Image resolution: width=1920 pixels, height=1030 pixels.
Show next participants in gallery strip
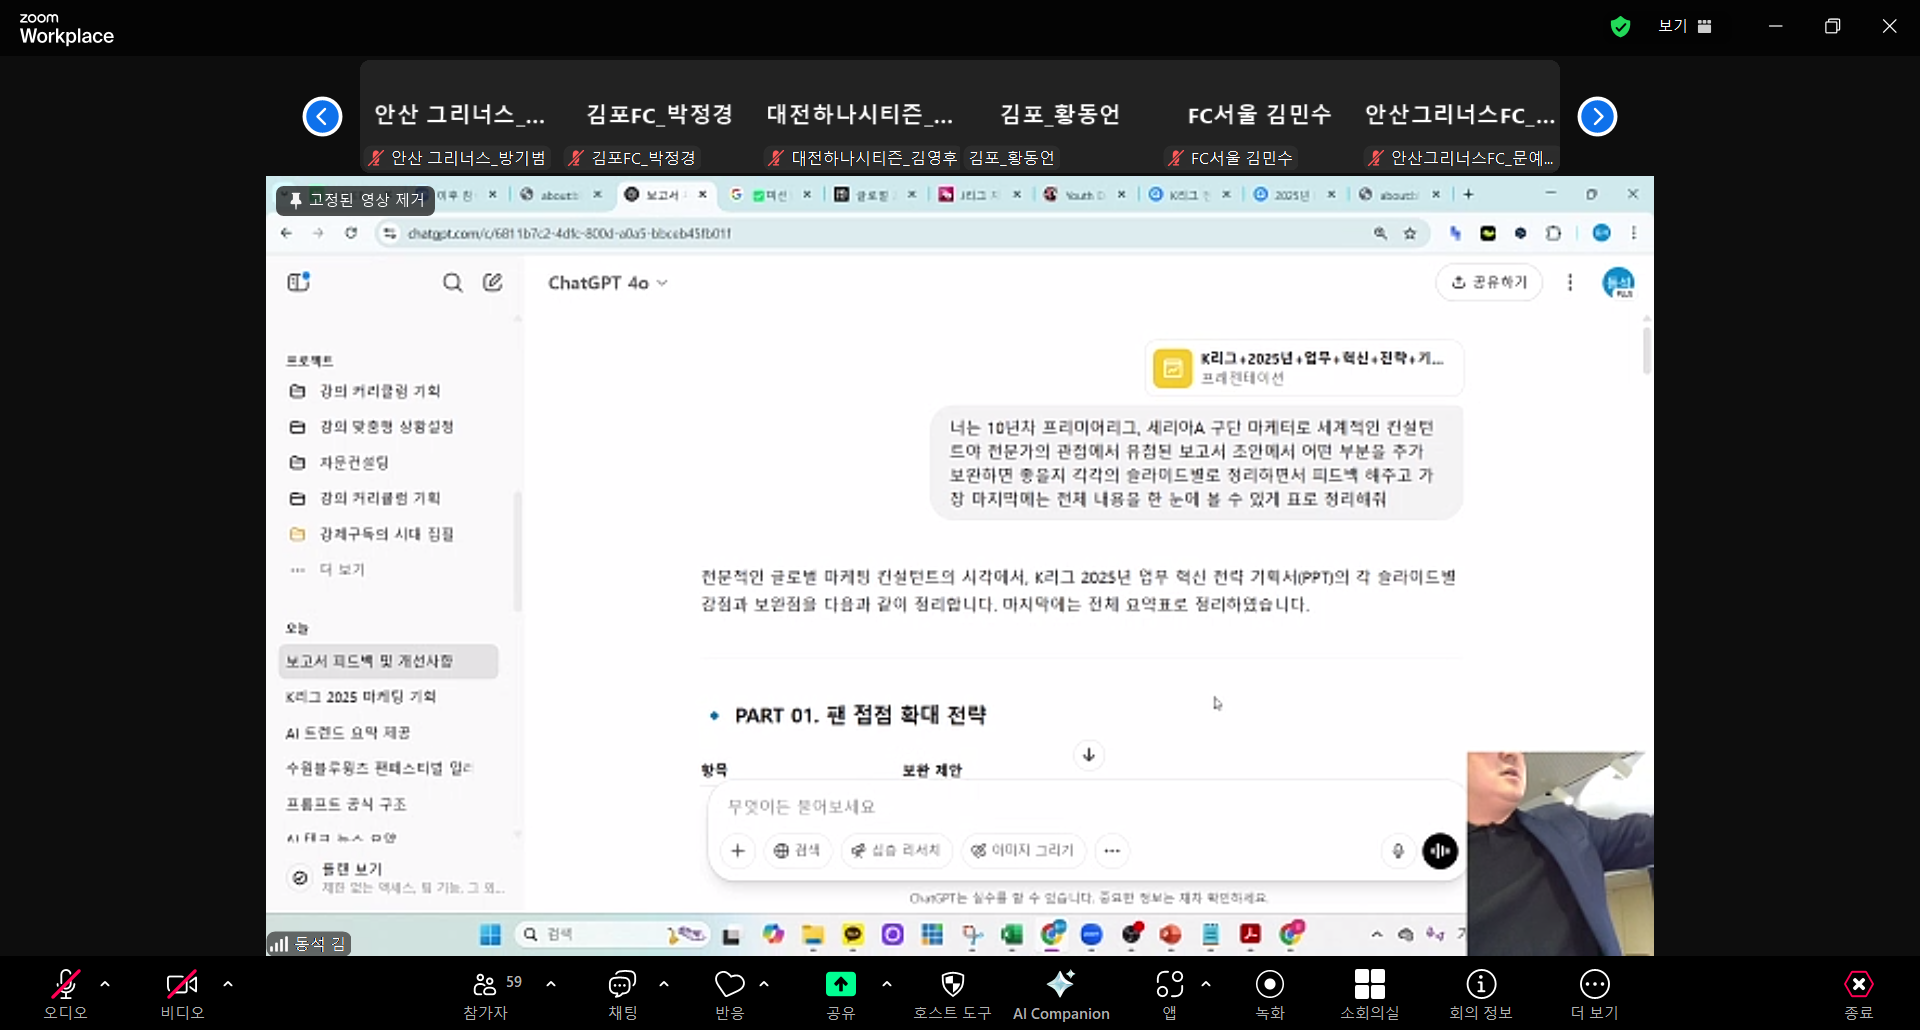pyautogui.click(x=1598, y=117)
